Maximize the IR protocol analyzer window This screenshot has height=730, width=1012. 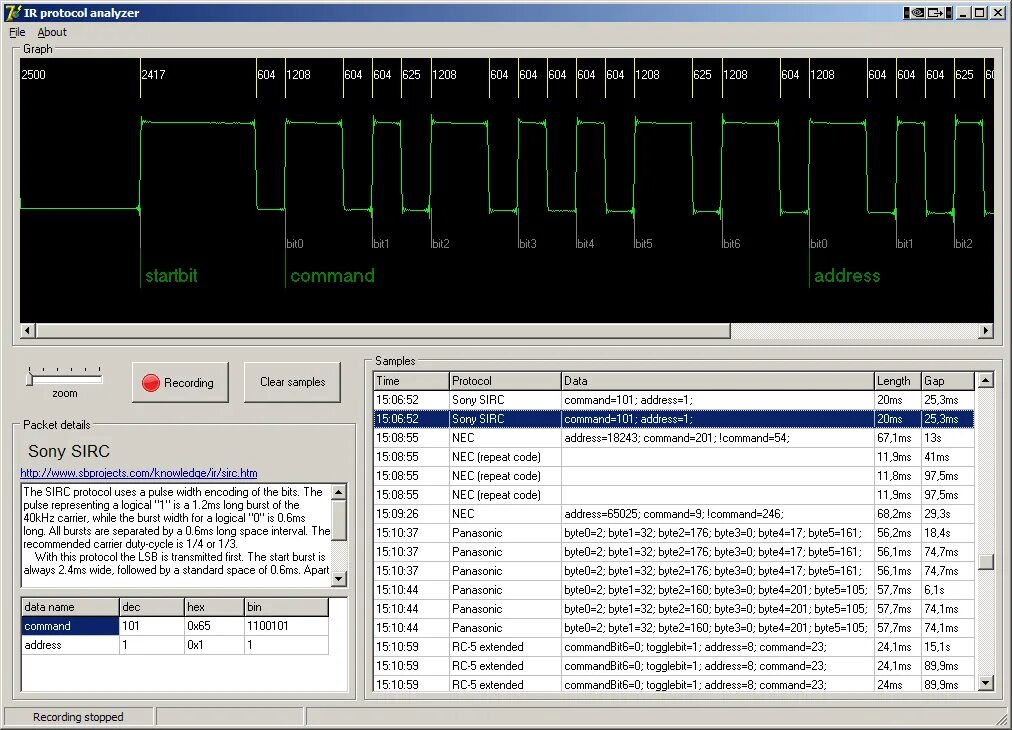click(x=980, y=12)
